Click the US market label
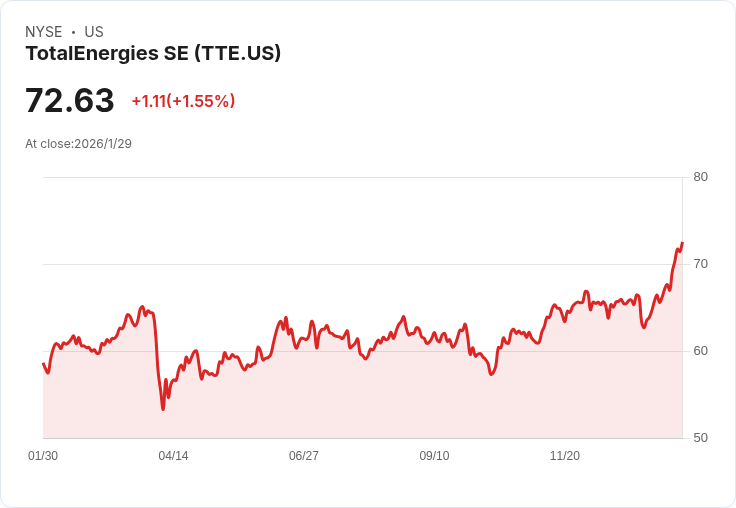 pos(94,32)
